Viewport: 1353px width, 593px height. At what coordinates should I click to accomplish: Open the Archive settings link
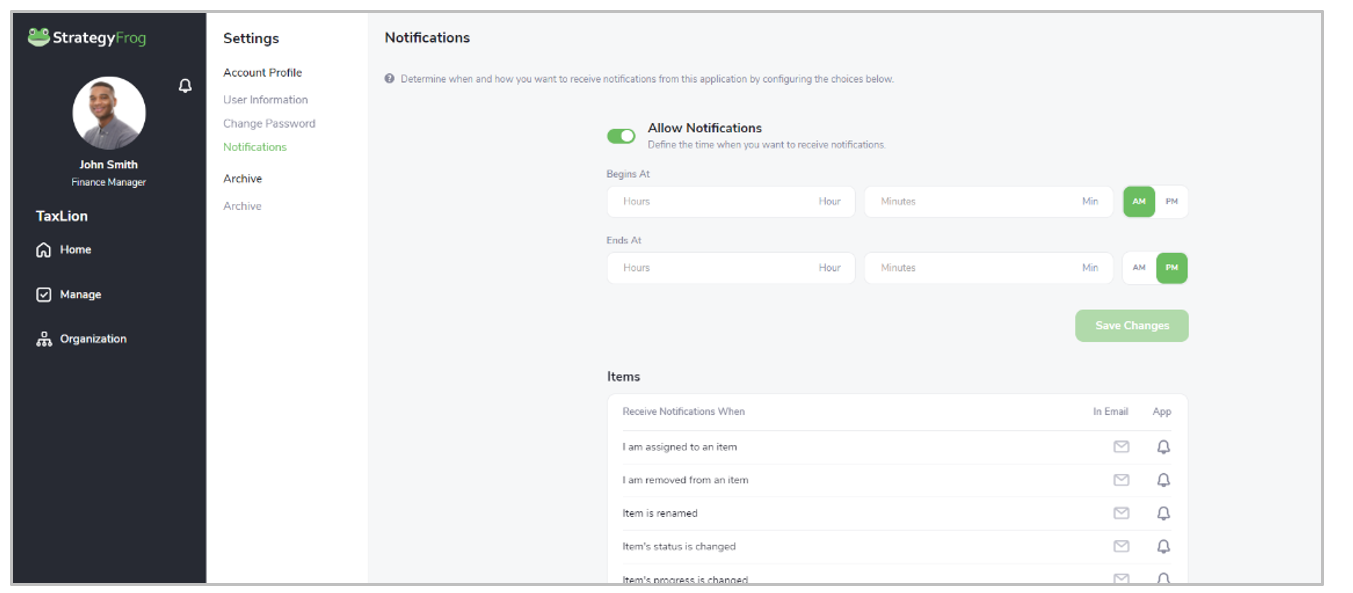(242, 206)
